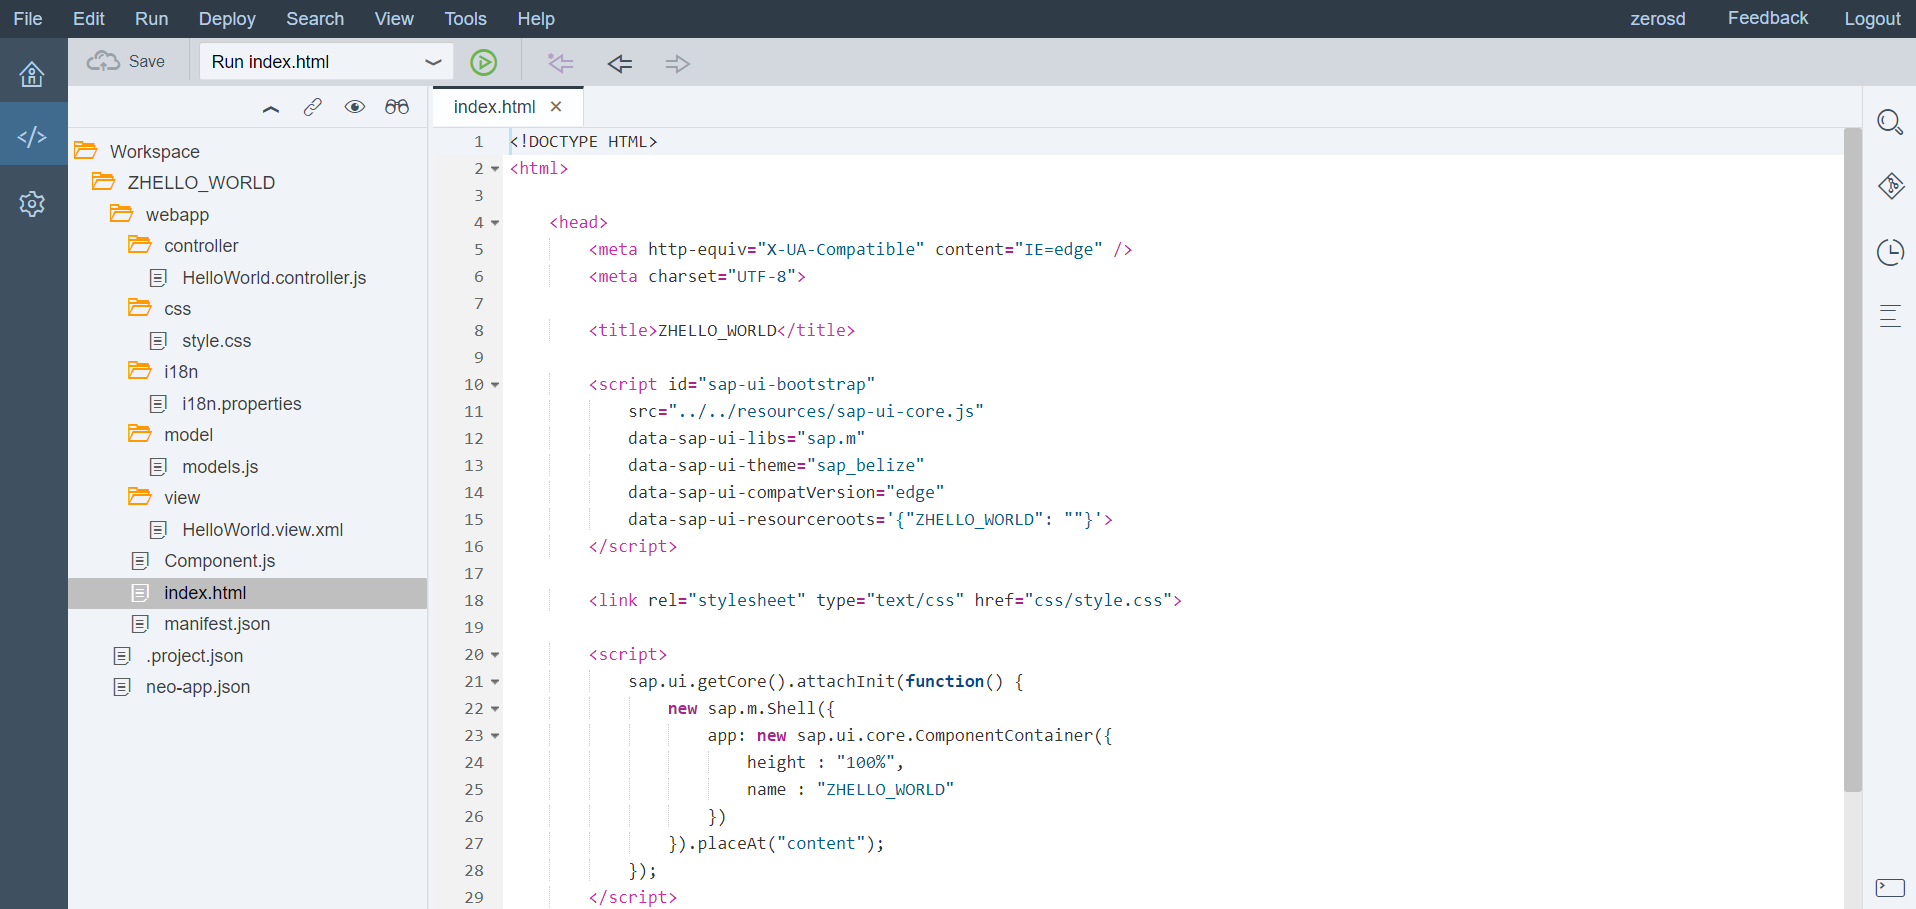Viewport: 1916px width, 909px height.
Task: Open neo-app.json file
Action: coord(198,687)
